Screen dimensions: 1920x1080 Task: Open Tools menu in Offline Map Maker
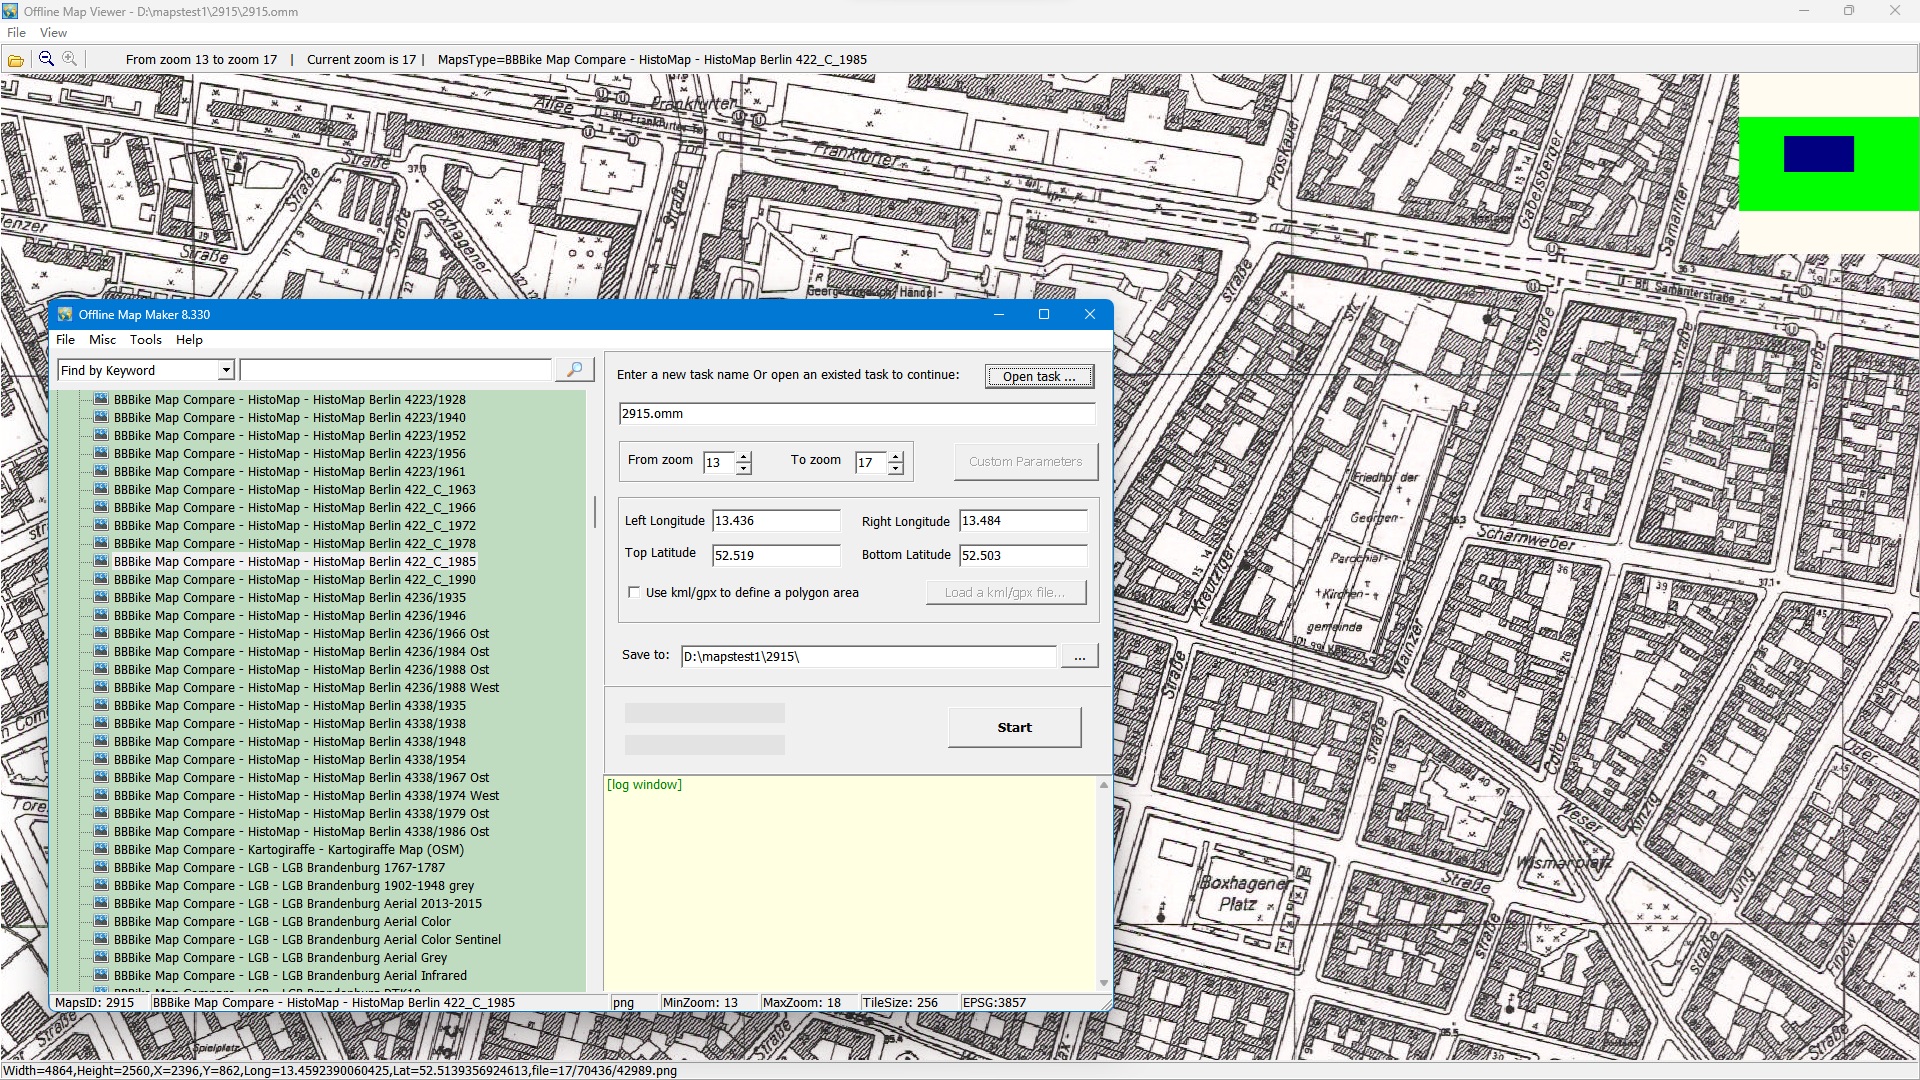click(x=145, y=340)
